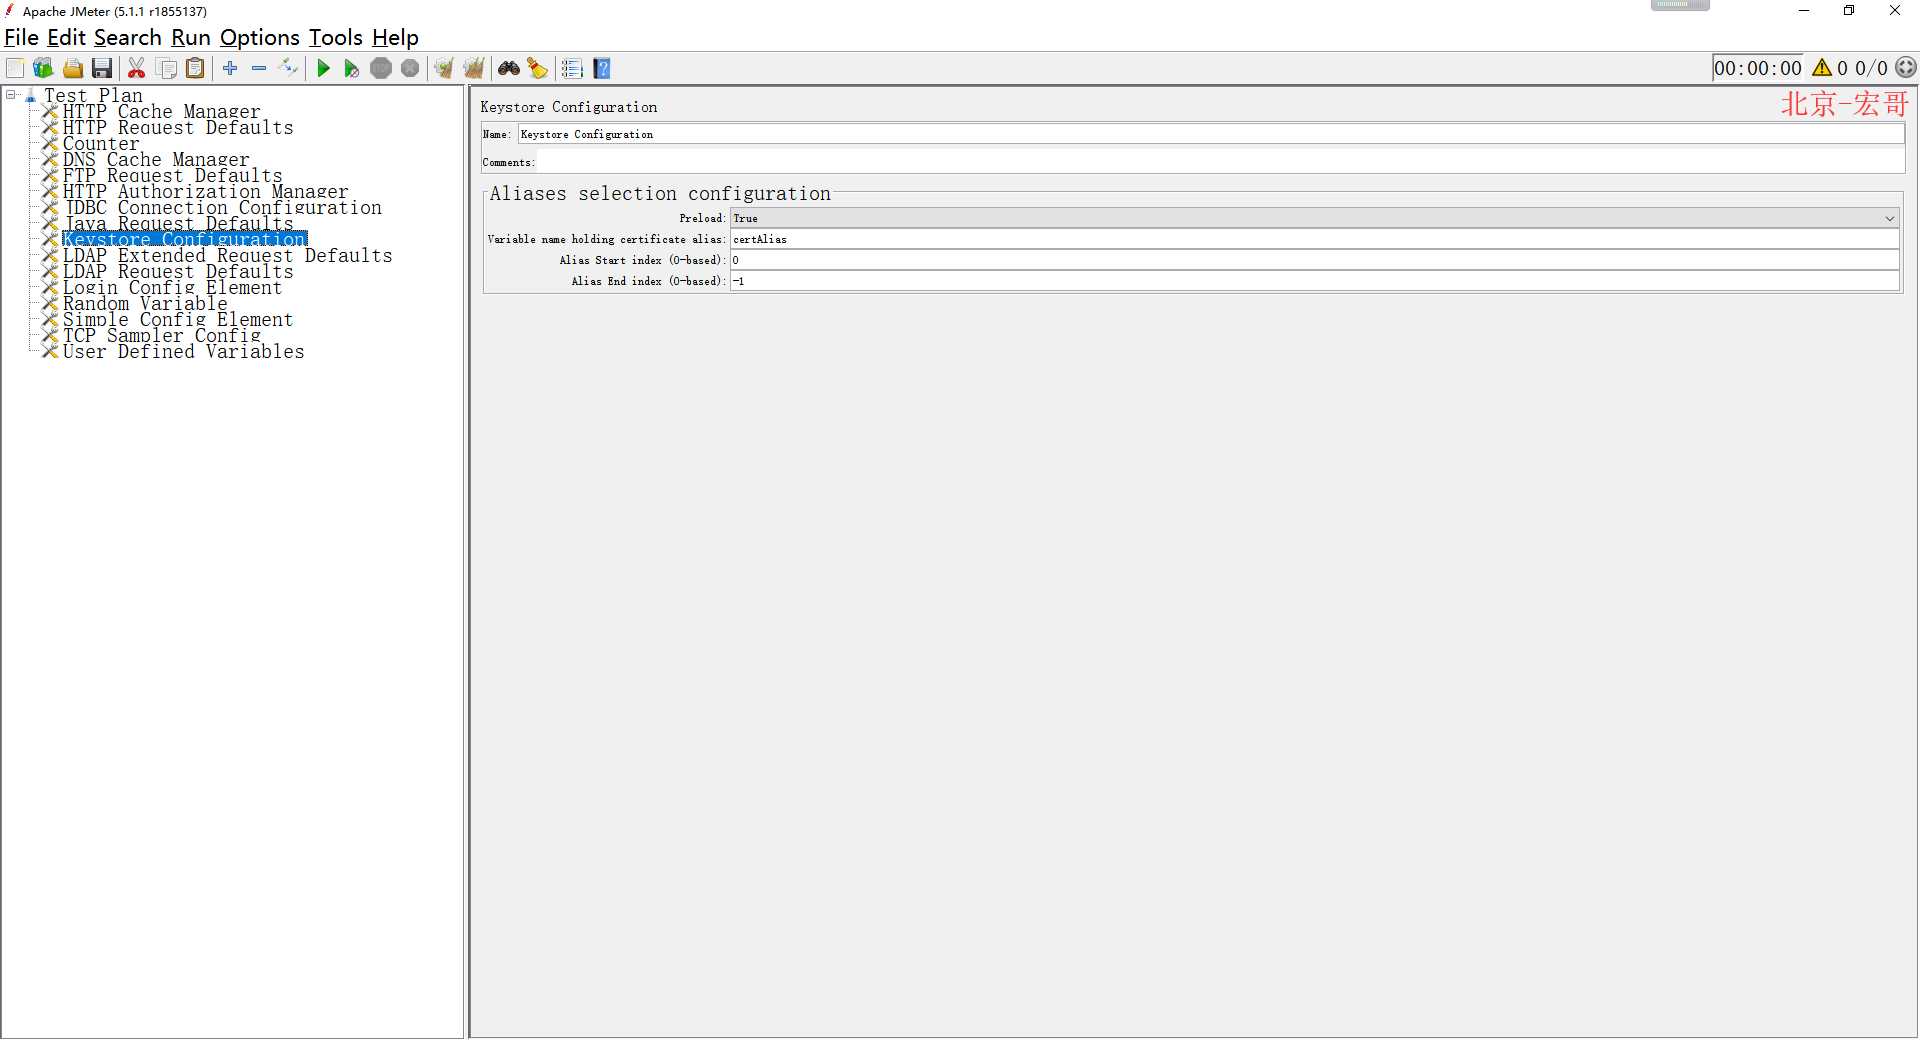Copy the selected element icon
Viewport: 1920px width, 1040px height.
tap(167, 68)
